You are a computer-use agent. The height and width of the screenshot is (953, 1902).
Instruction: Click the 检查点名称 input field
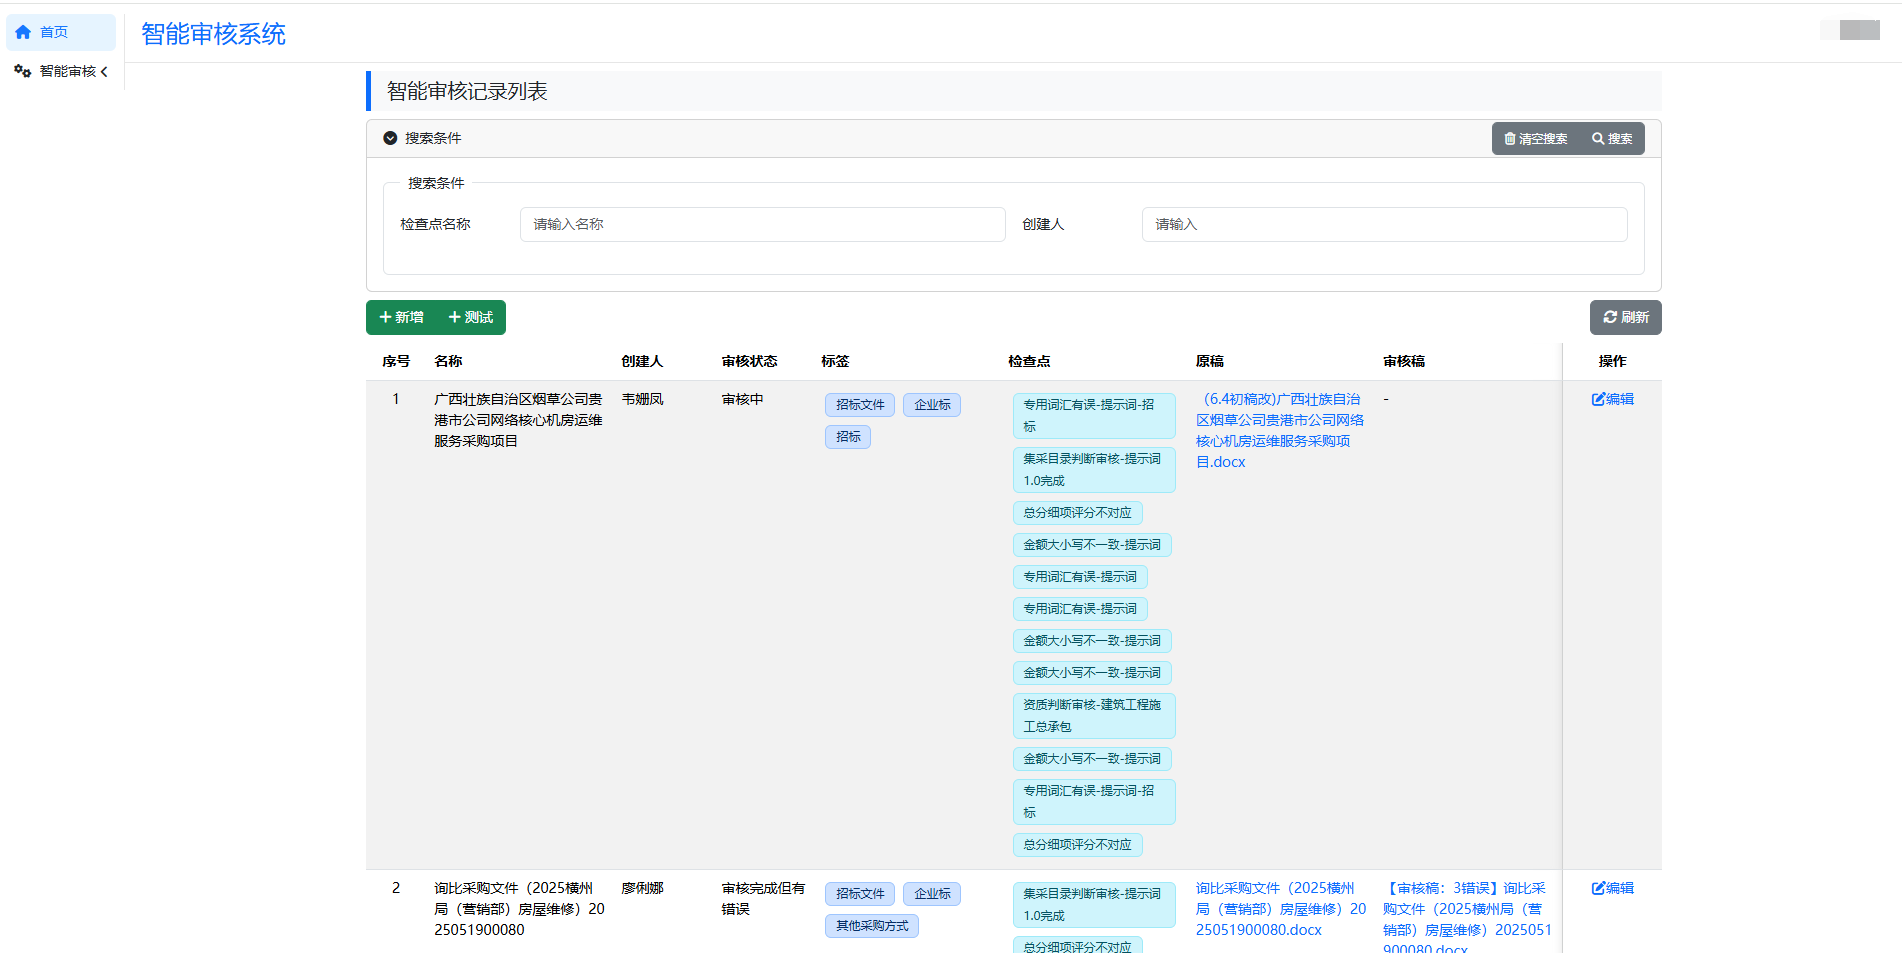pos(762,224)
